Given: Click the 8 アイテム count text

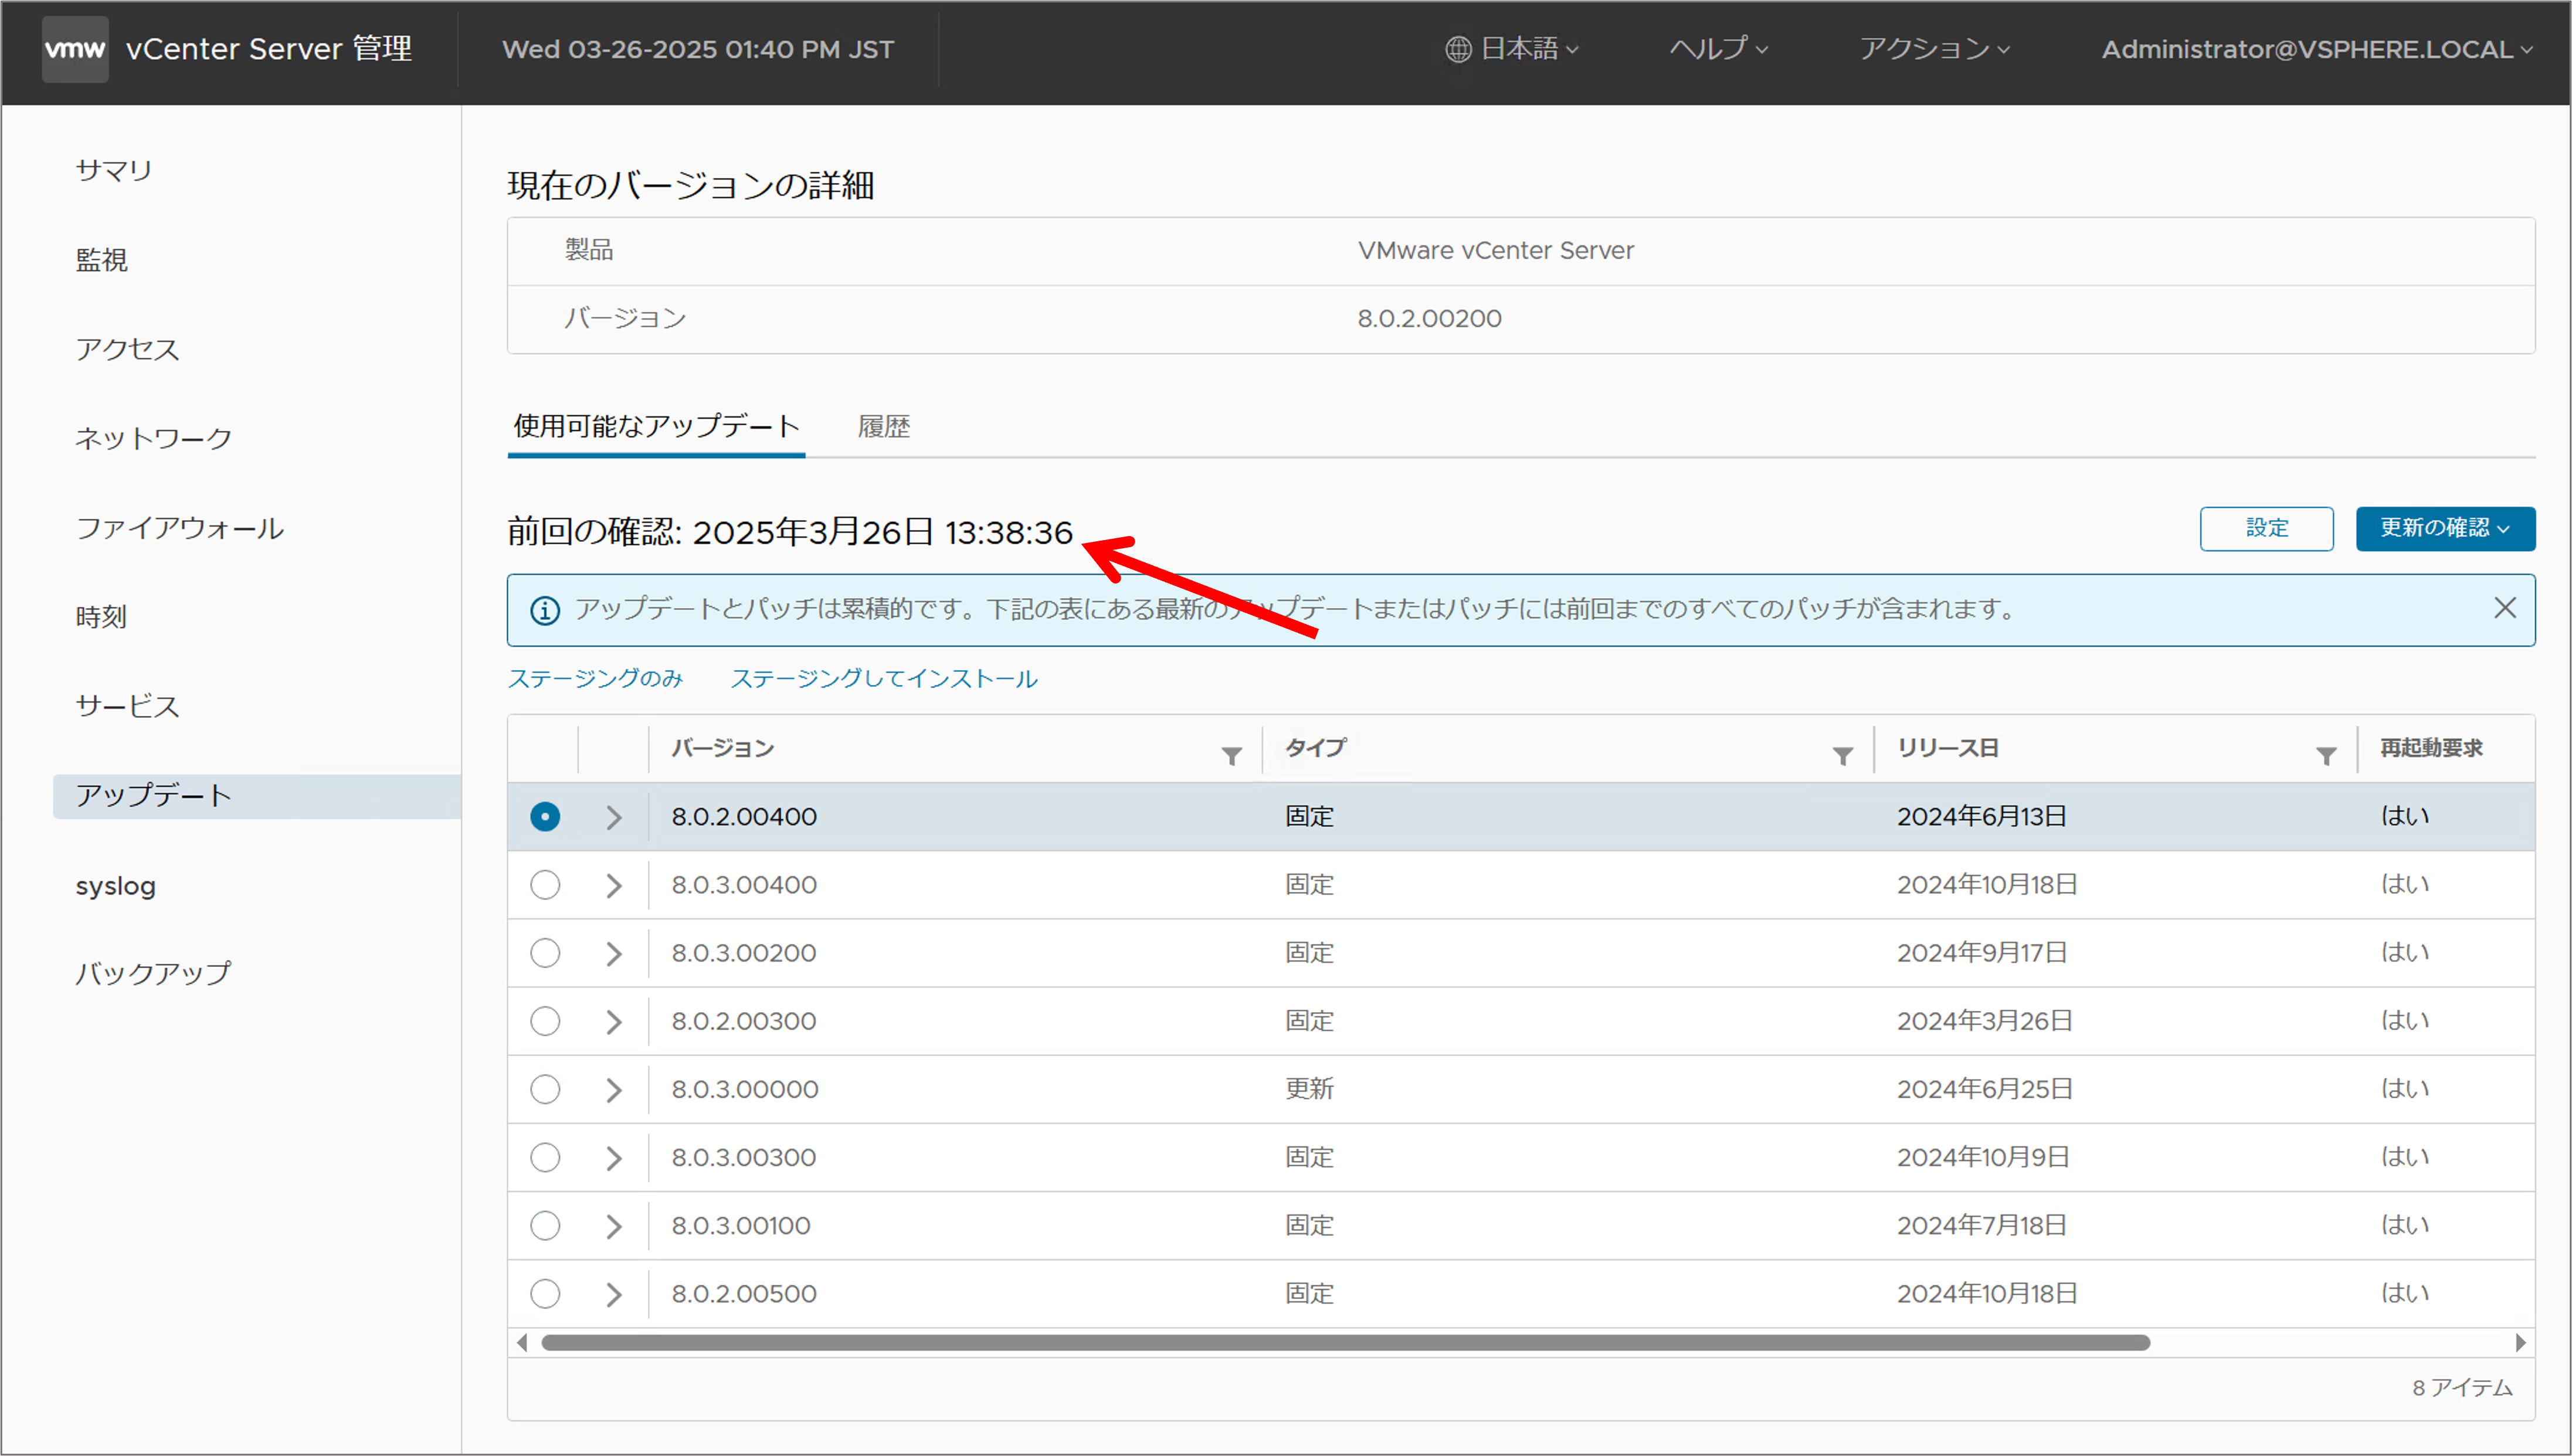Looking at the screenshot, I should 2462,1388.
